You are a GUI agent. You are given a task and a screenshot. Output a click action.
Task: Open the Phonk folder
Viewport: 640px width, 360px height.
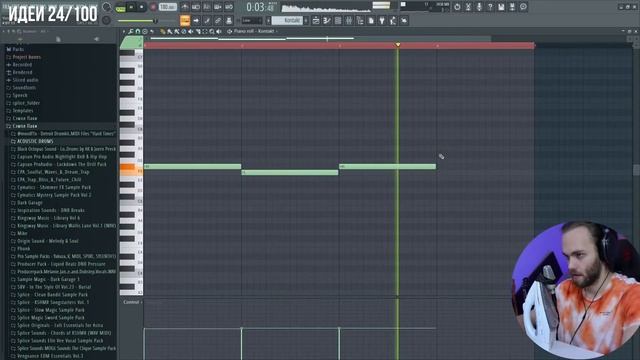click(x=21, y=249)
